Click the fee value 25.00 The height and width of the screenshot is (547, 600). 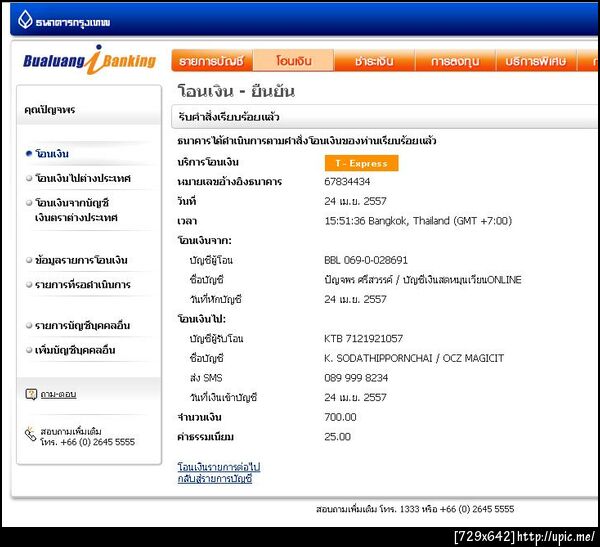(337, 437)
